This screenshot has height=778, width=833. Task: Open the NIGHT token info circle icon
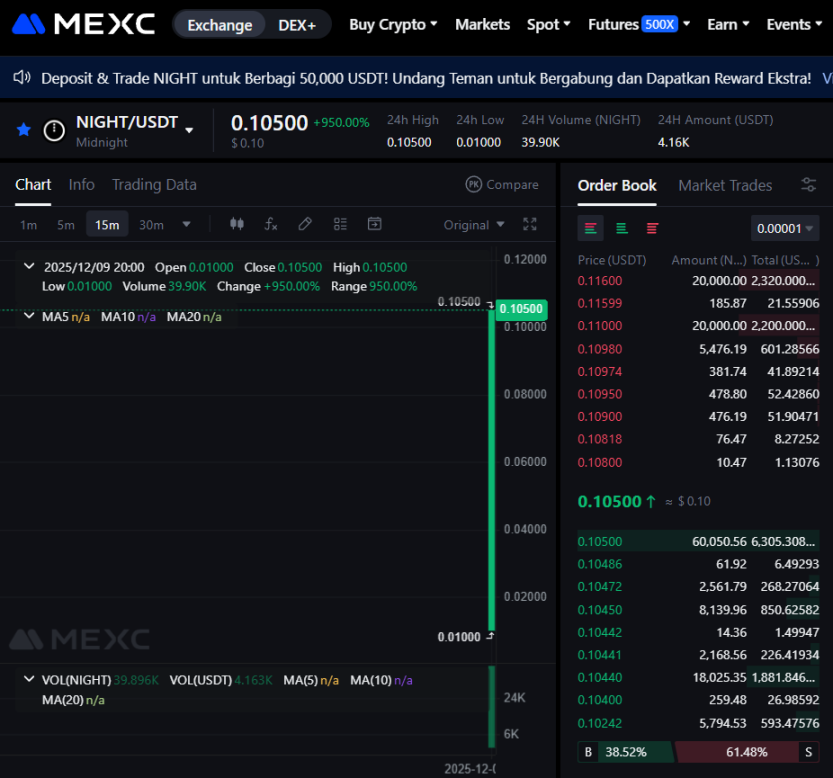[54, 130]
